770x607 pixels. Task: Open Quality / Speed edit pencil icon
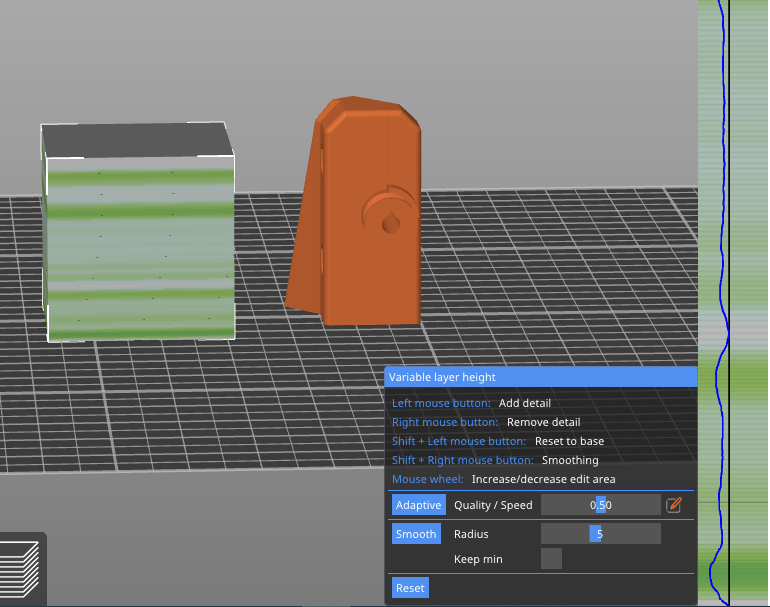coord(674,505)
